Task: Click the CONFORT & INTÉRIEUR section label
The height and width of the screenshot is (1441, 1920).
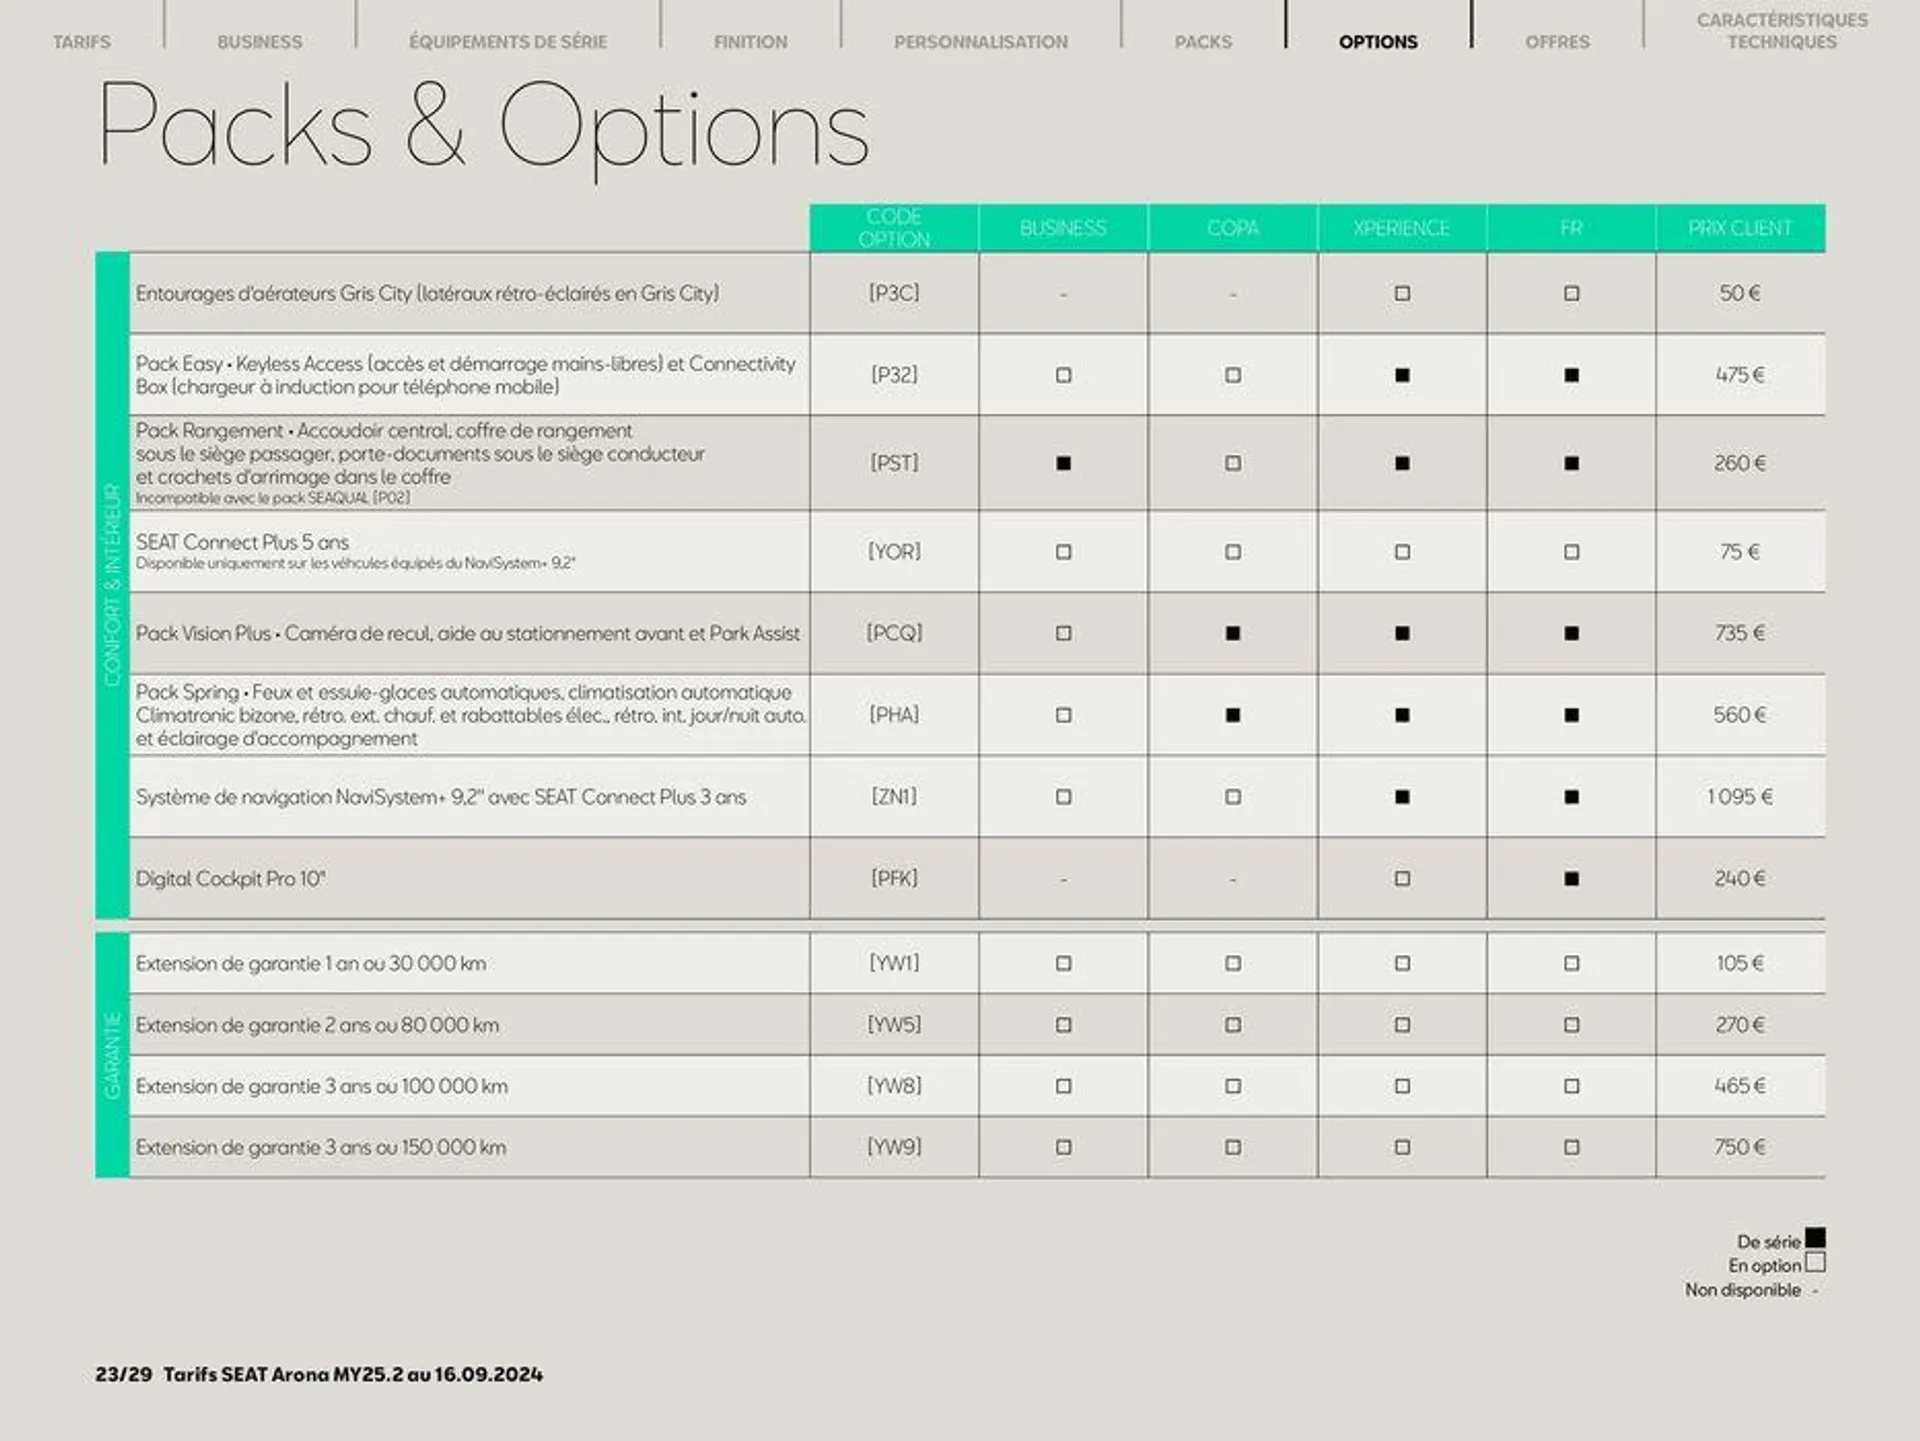Action: [112, 586]
